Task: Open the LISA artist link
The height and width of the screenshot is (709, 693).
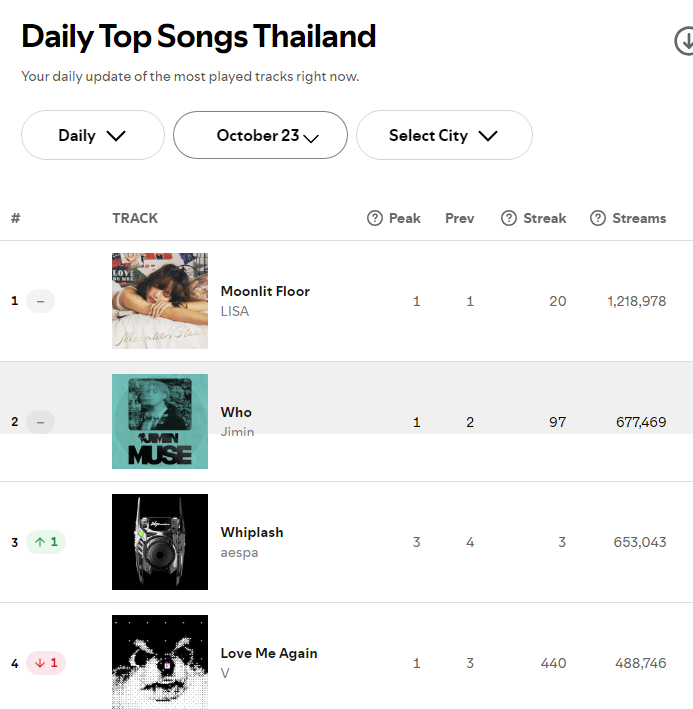Action: point(235,311)
